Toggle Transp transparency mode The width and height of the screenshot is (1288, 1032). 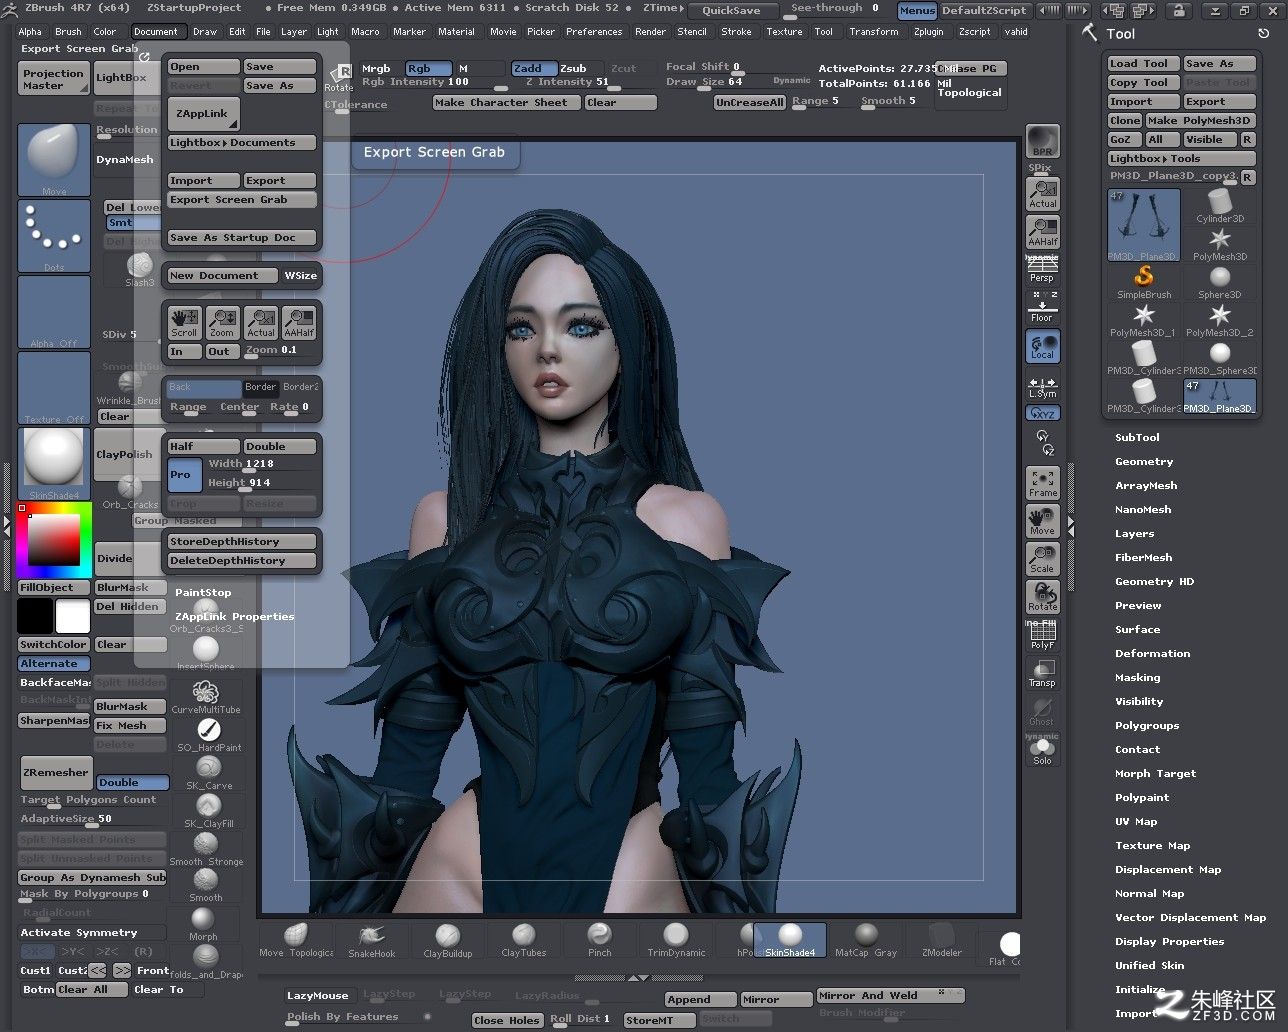tap(1042, 673)
